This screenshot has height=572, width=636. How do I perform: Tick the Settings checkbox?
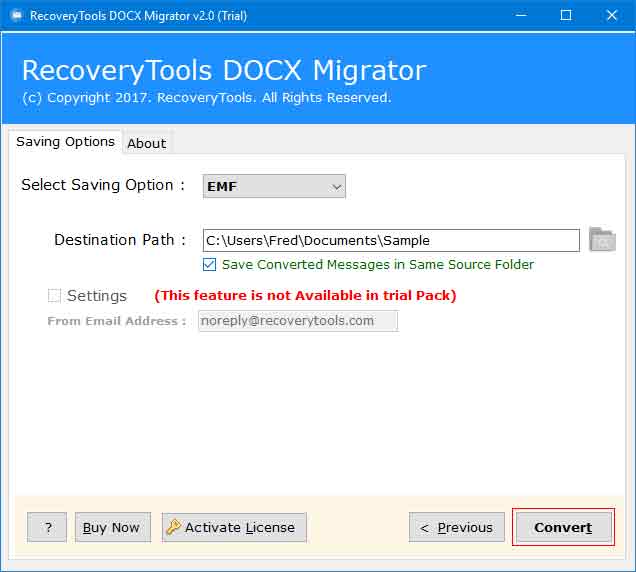pos(54,296)
